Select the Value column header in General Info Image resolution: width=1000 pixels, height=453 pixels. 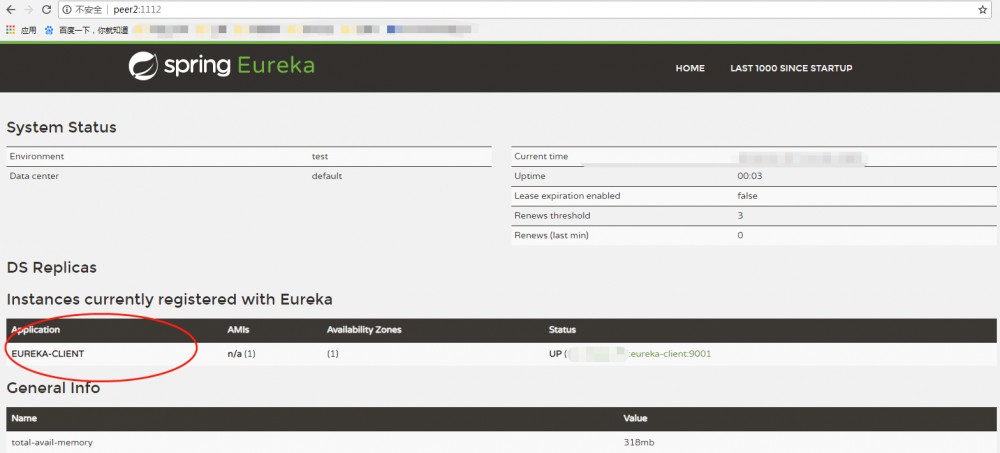(635, 419)
